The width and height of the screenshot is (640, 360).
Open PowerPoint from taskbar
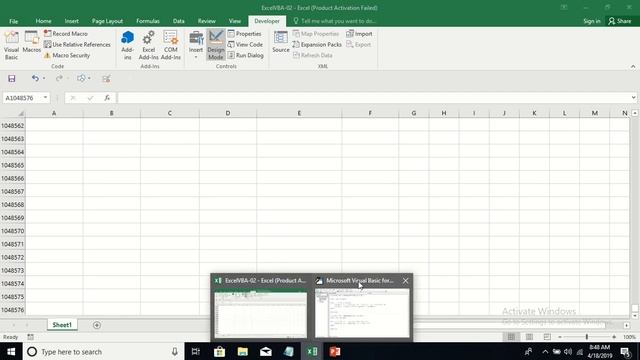(x=335, y=352)
